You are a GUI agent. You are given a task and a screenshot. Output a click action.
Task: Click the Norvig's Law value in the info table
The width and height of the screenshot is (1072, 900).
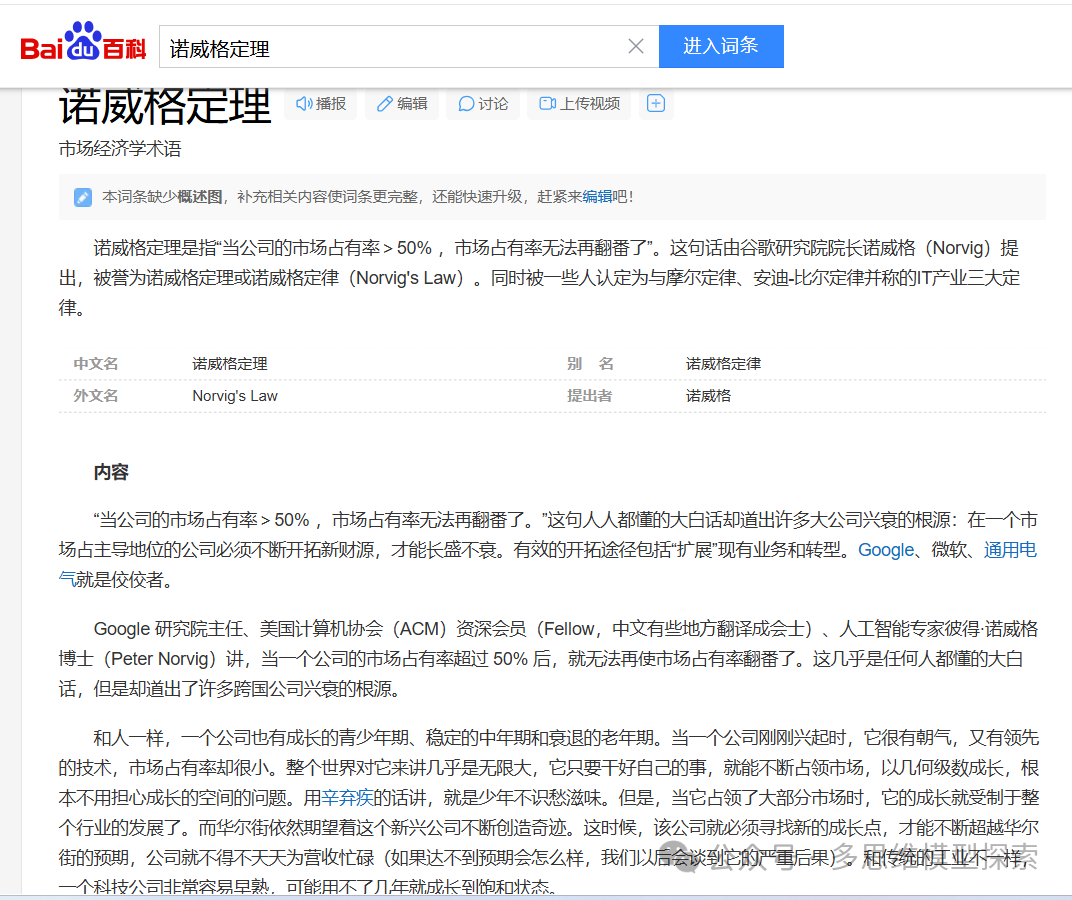[x=235, y=396]
